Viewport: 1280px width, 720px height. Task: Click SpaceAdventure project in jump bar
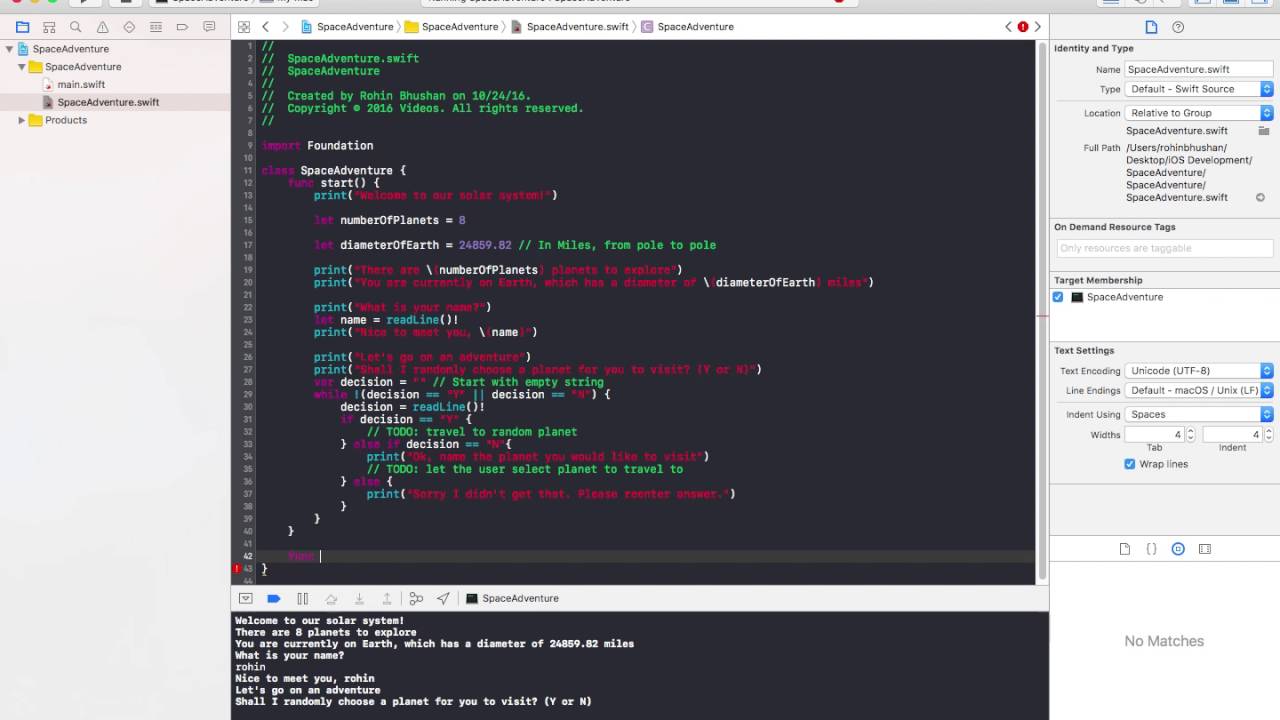tap(346, 27)
